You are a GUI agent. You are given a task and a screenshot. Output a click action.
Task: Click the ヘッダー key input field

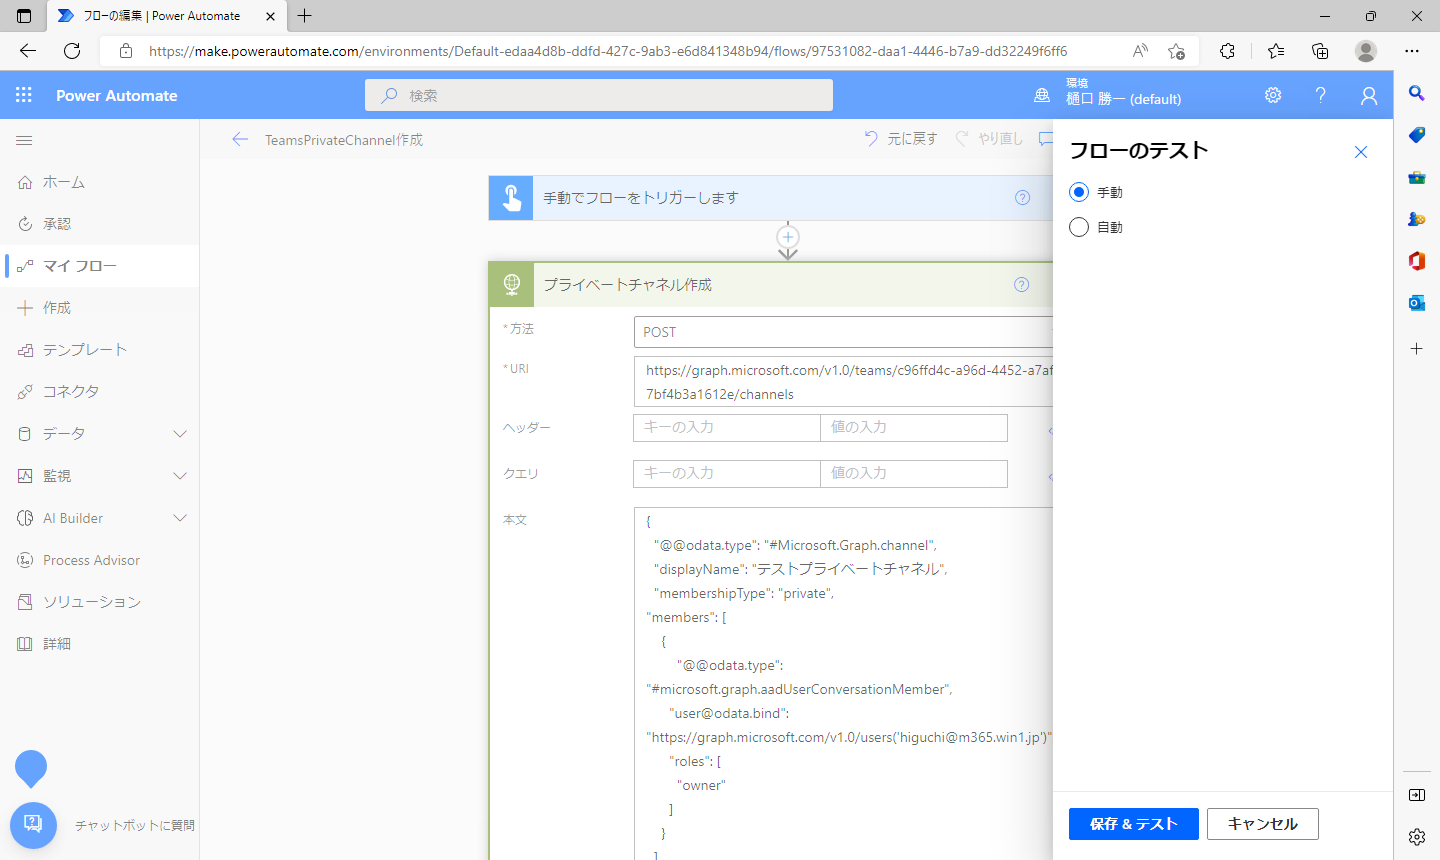pyautogui.click(x=727, y=428)
